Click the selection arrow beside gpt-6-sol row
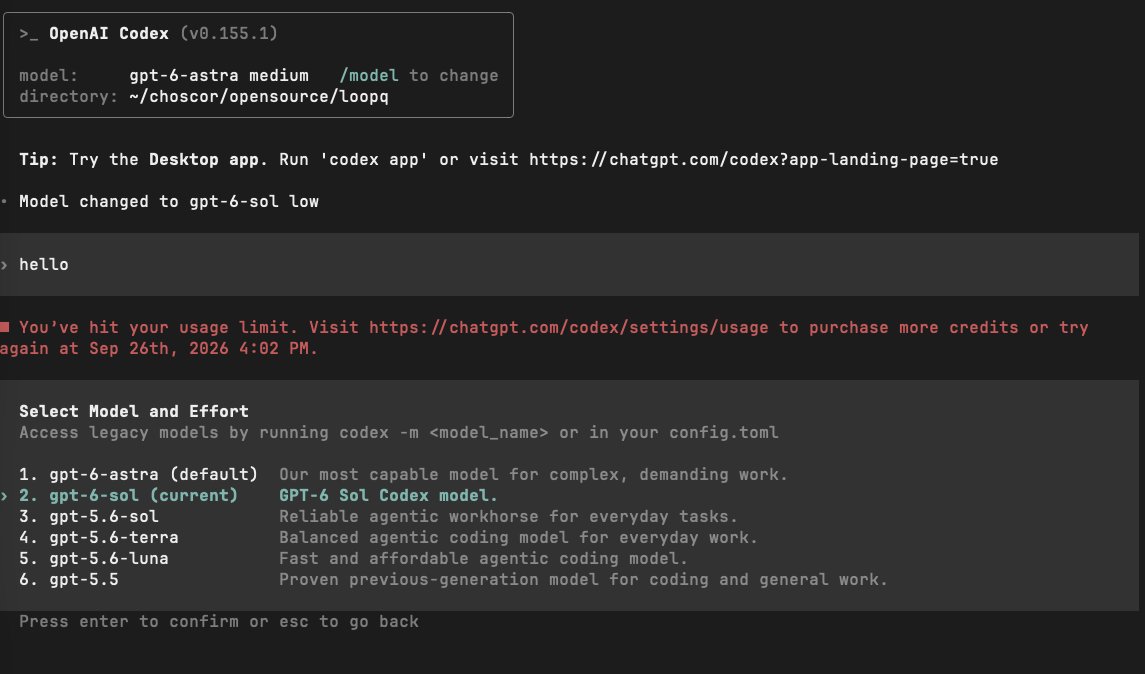 point(4,496)
